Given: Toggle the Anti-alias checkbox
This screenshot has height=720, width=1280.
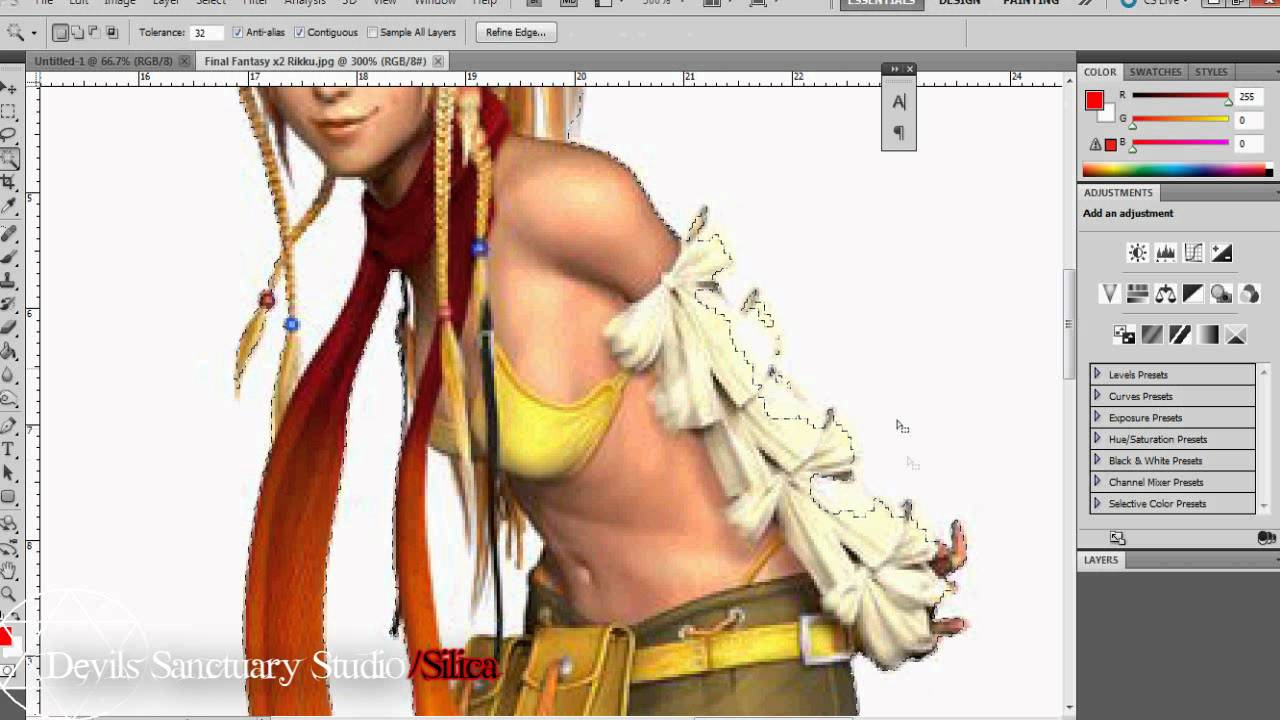Looking at the screenshot, I should (x=237, y=33).
